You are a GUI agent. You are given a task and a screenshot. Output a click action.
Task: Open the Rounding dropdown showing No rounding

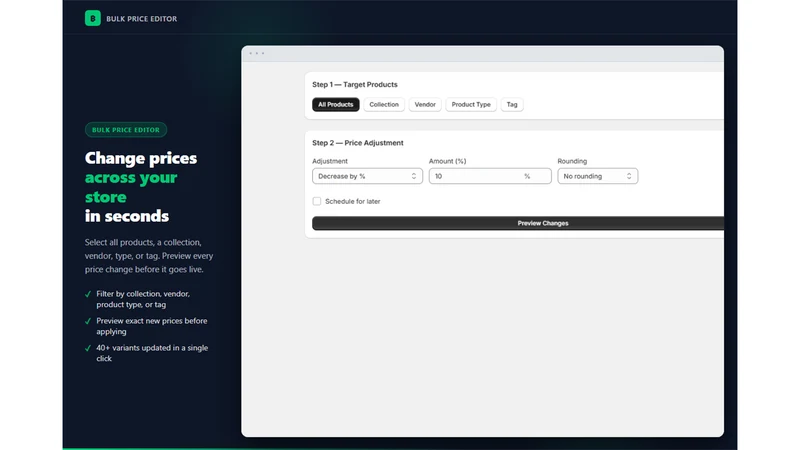[x=597, y=176]
